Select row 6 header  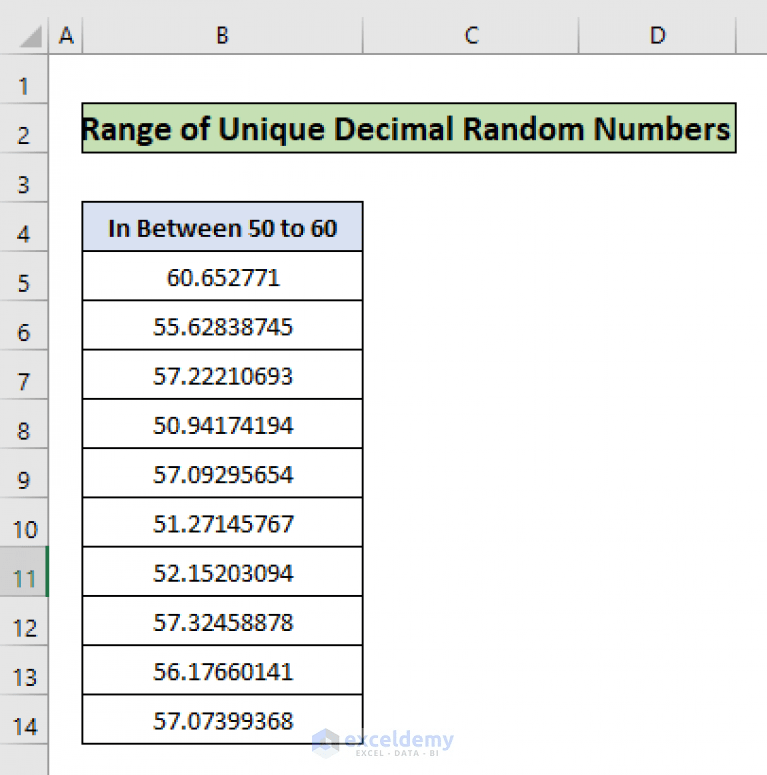[24, 325]
